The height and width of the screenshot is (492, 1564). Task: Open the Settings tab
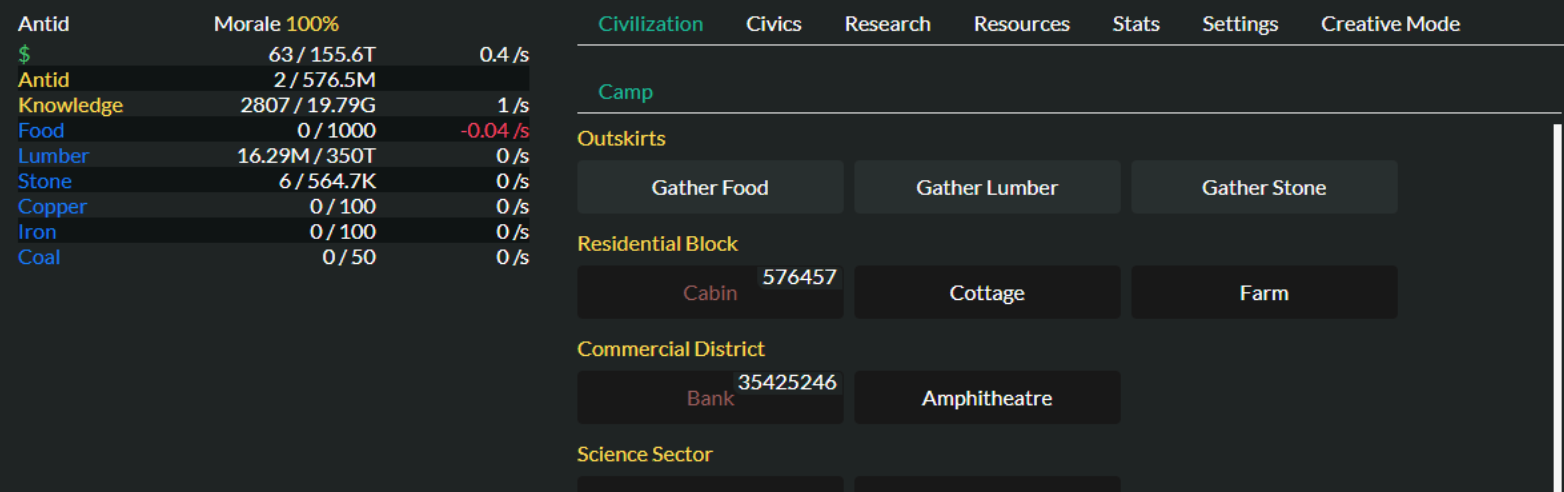(1240, 24)
